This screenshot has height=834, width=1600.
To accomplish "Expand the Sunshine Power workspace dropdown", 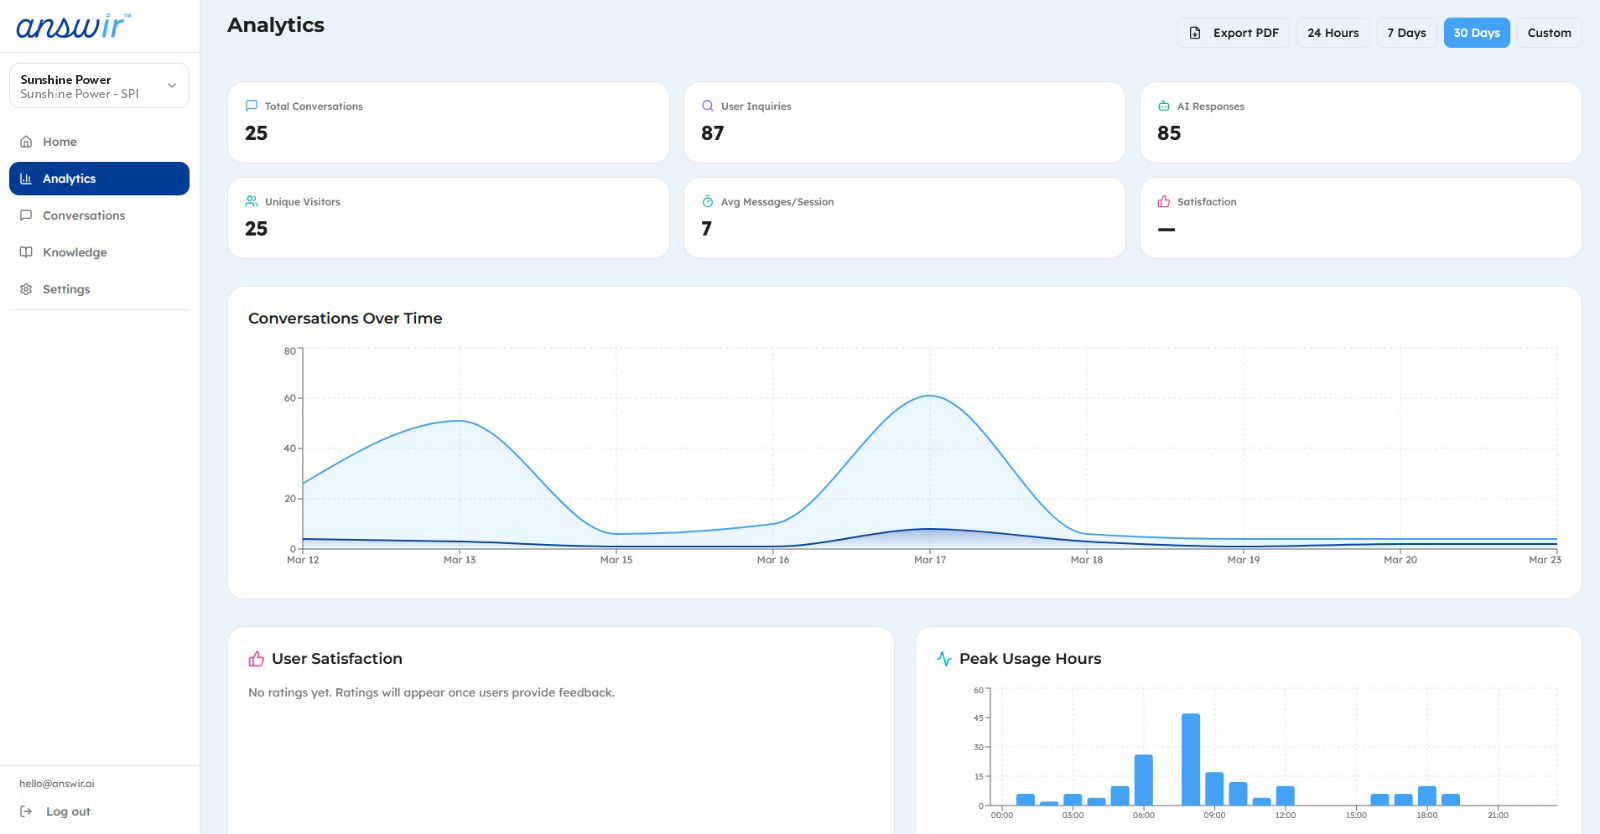I will coord(171,86).
